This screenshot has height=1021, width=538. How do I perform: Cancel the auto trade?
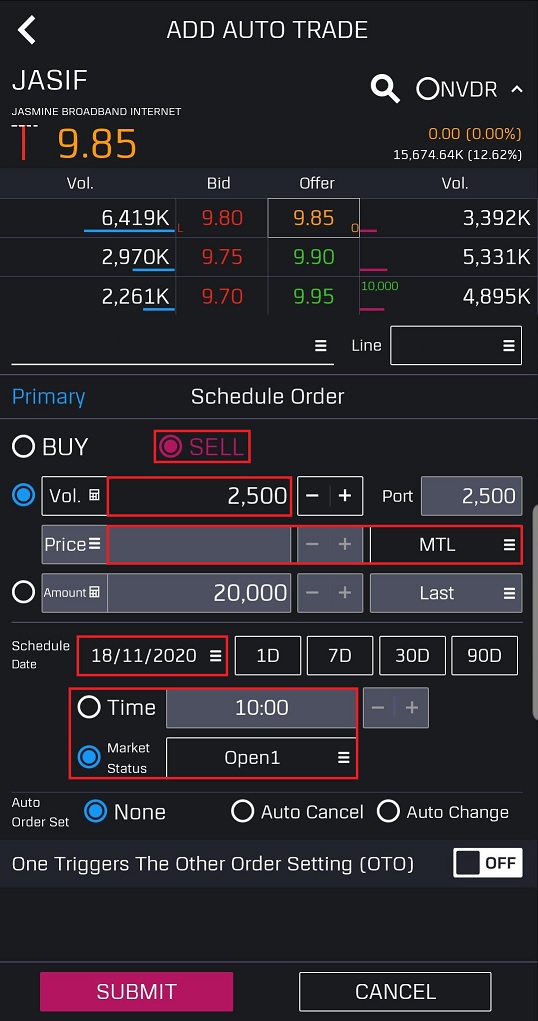(x=395, y=992)
